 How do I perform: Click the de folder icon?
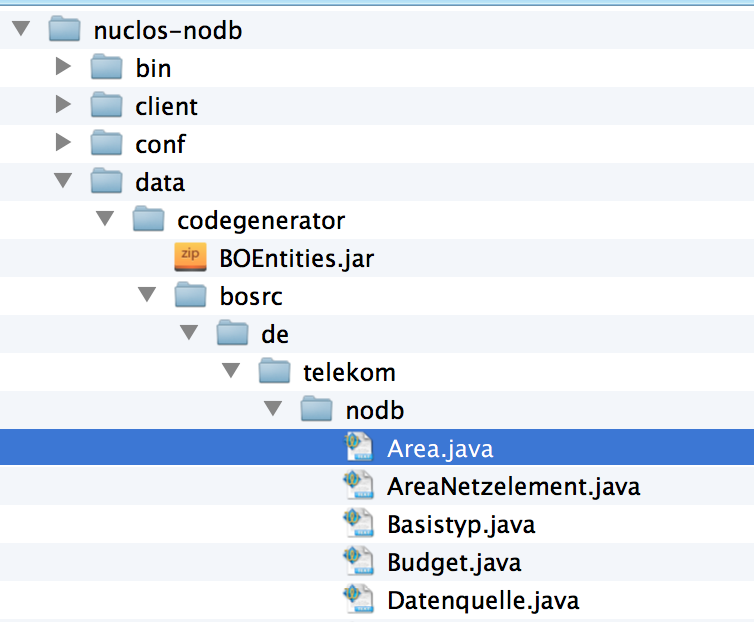(x=232, y=332)
